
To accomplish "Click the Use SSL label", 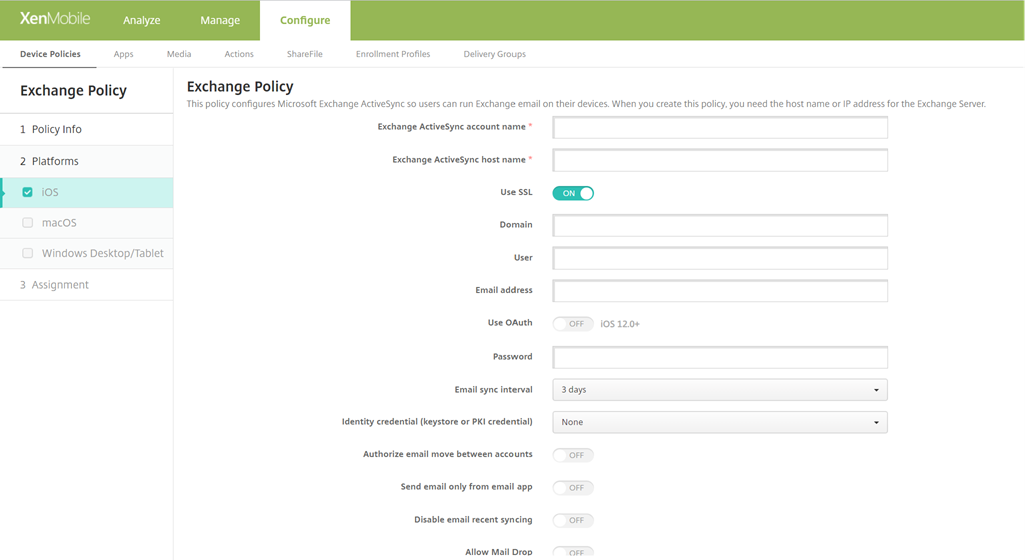I will coord(516,192).
